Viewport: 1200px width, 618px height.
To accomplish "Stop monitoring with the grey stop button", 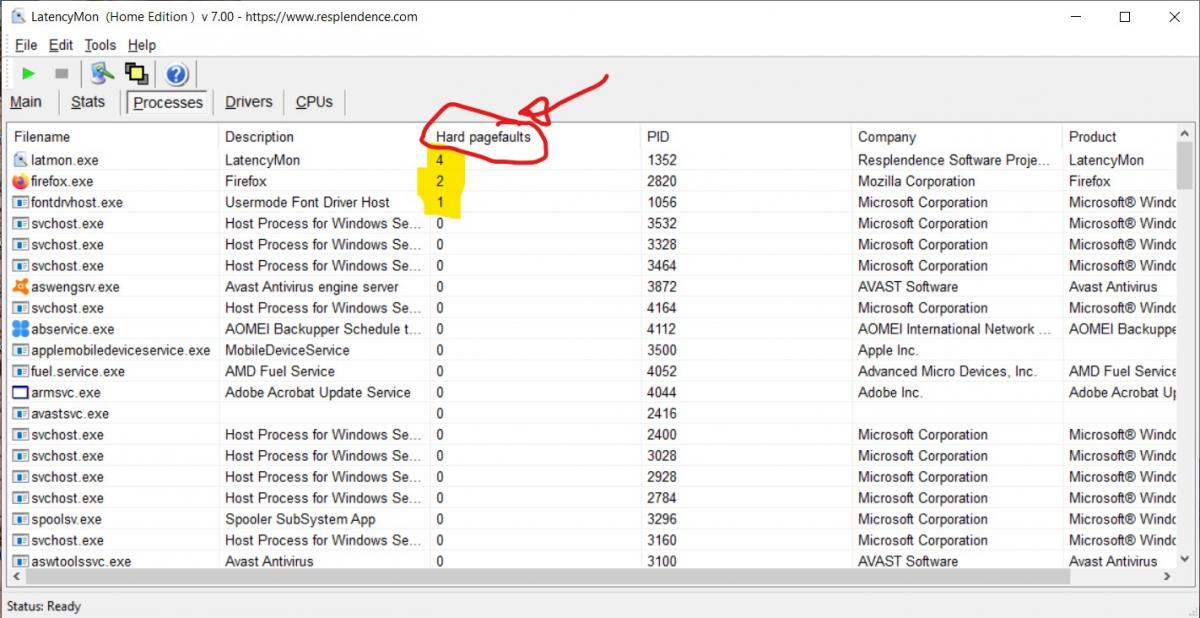I will point(61,73).
